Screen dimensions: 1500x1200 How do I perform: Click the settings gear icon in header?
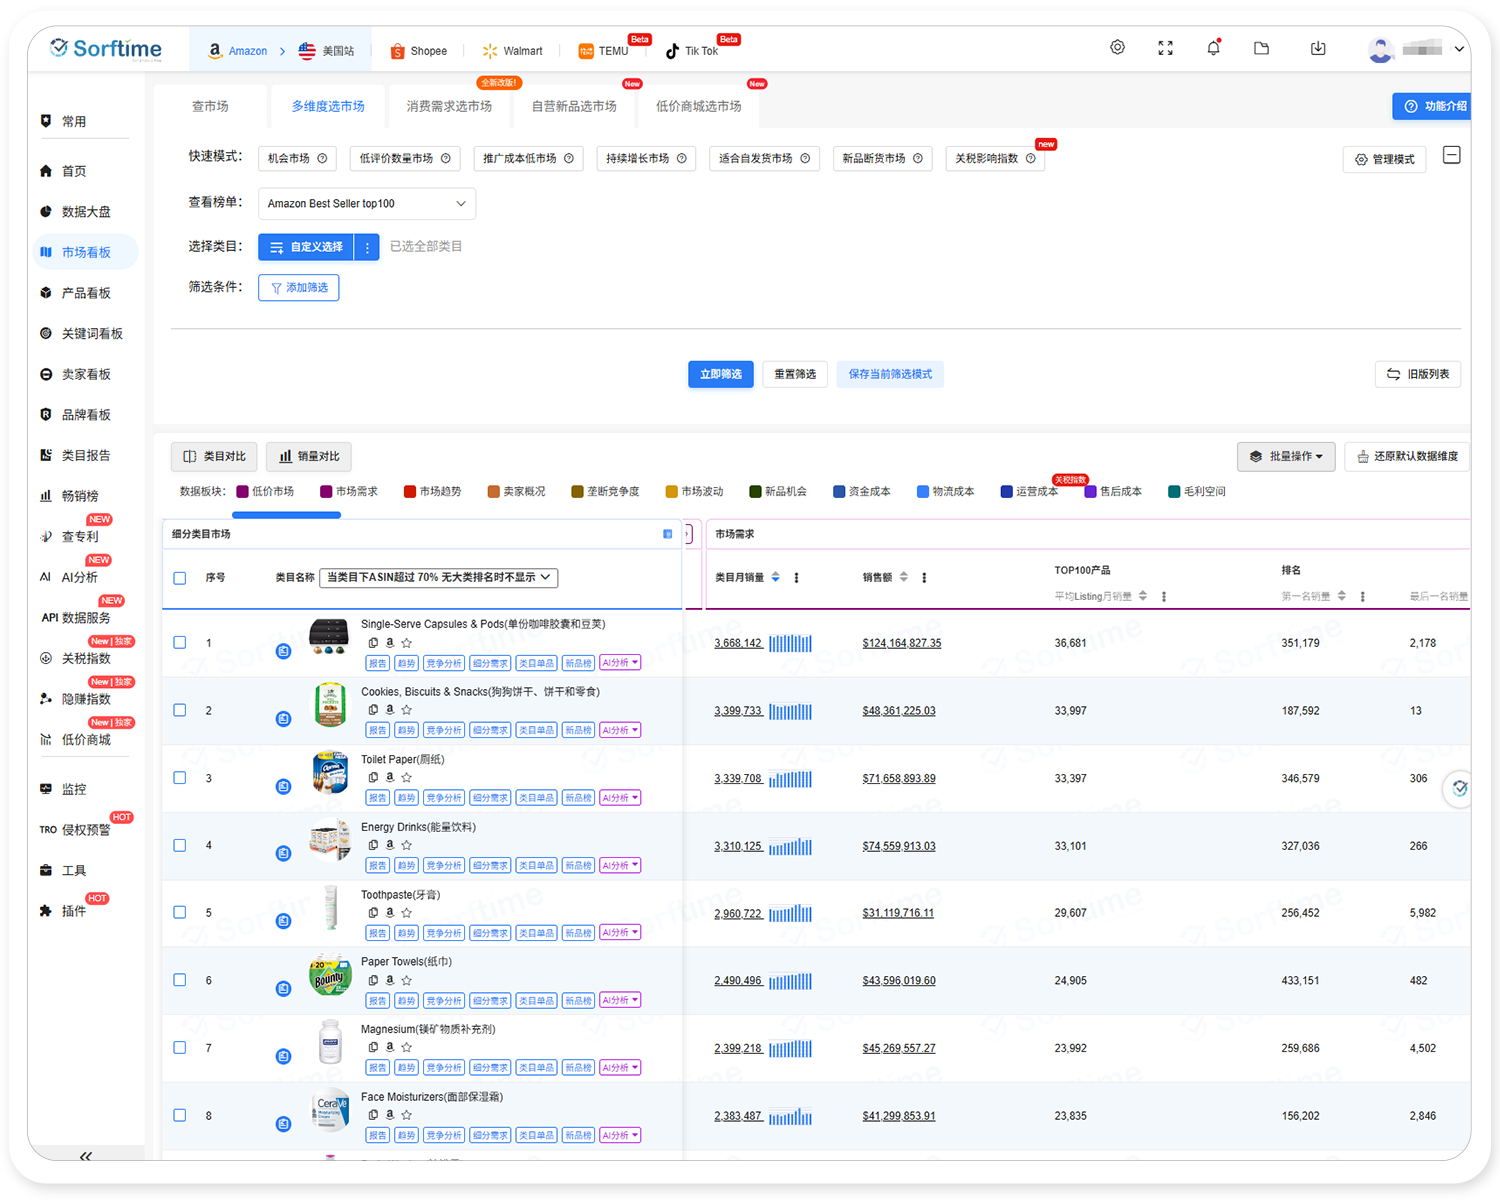click(1117, 48)
